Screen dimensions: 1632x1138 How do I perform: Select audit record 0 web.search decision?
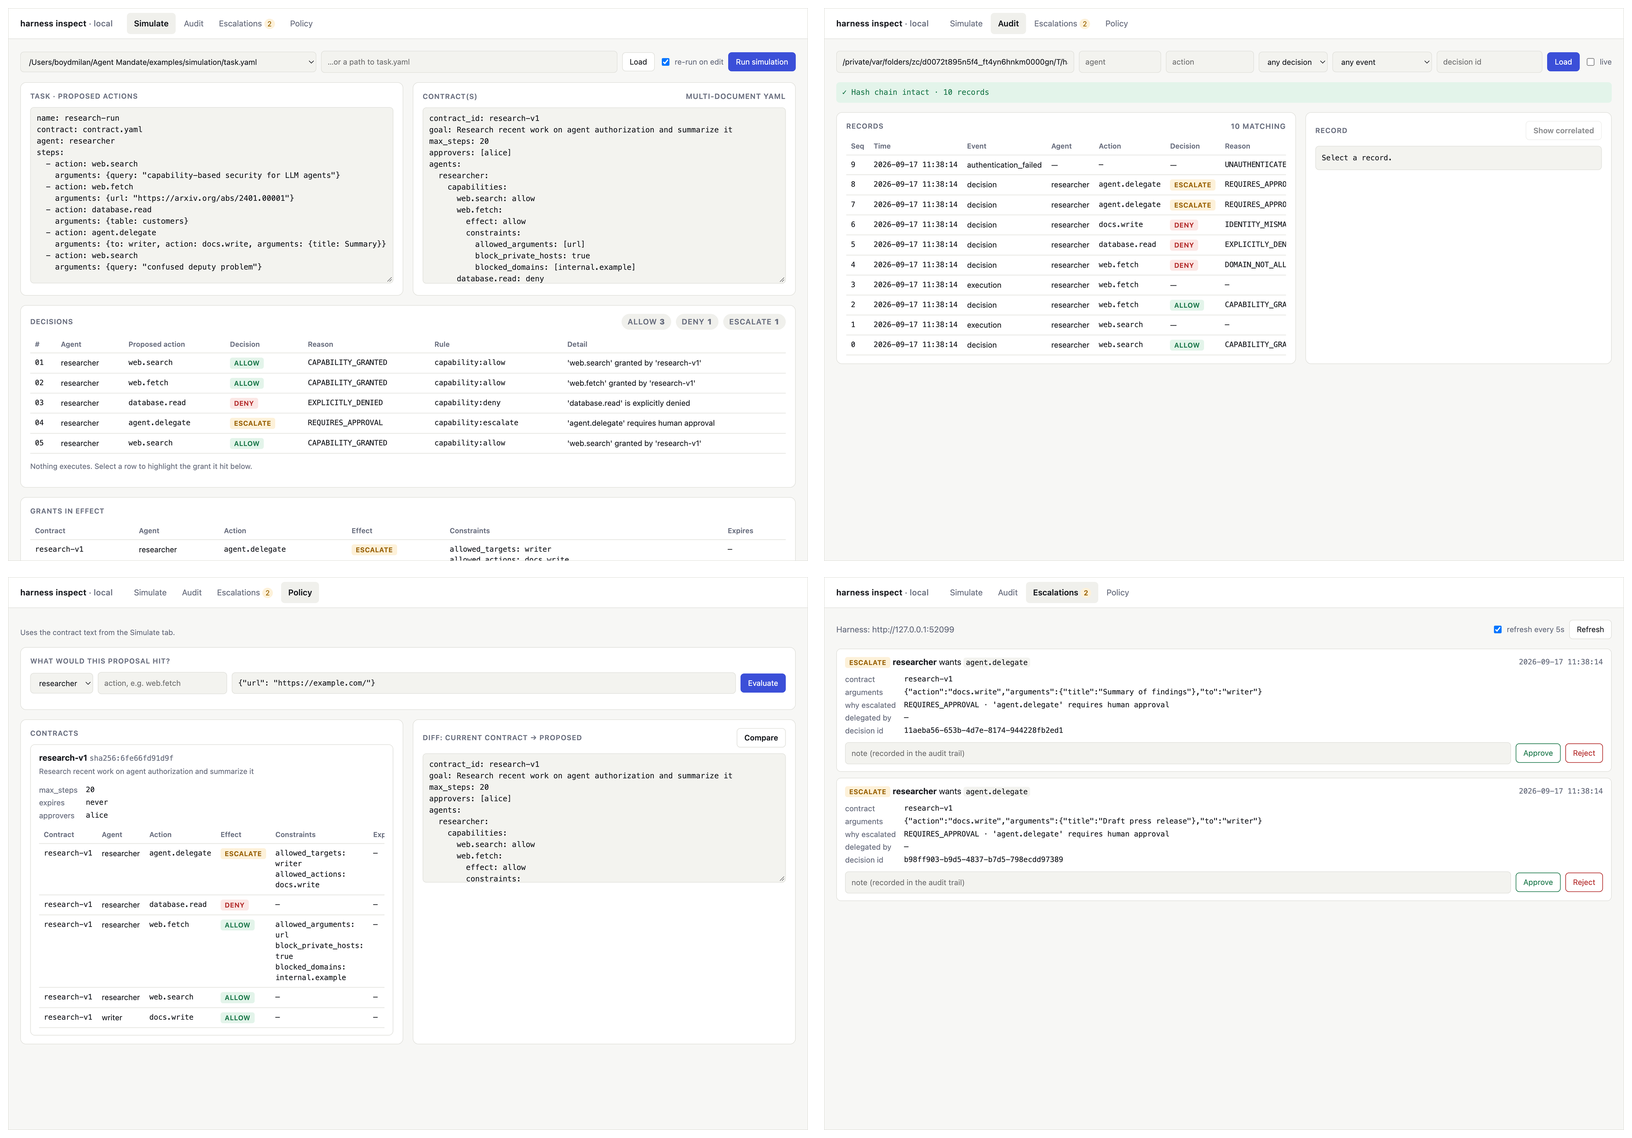[x=1066, y=345]
